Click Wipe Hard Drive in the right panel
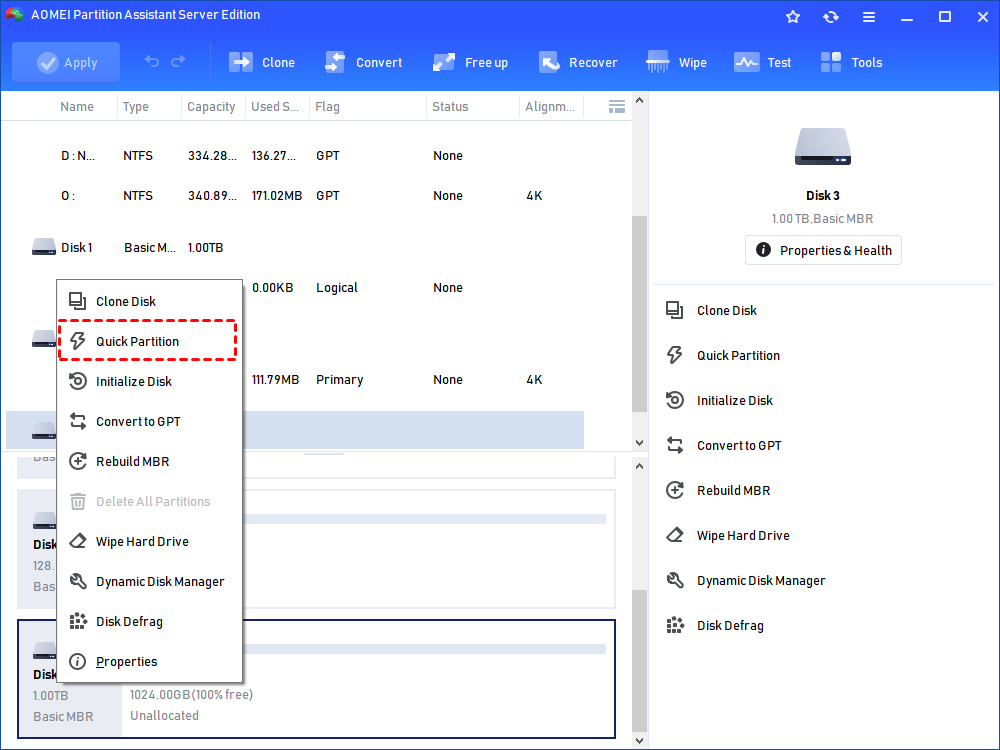The image size is (1000, 750). [x=727, y=535]
